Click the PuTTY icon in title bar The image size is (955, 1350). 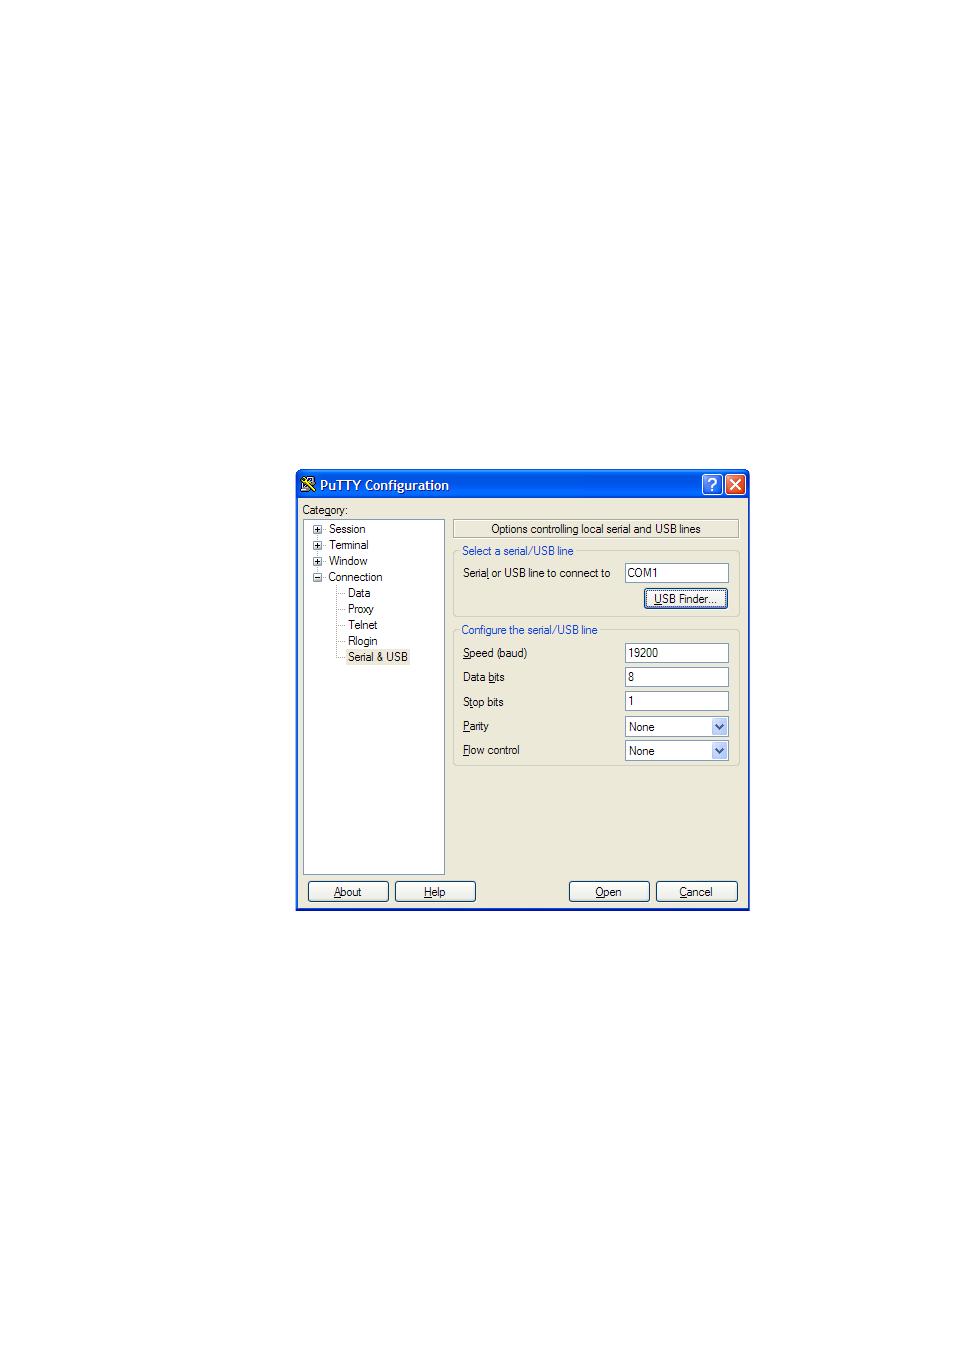(x=308, y=485)
